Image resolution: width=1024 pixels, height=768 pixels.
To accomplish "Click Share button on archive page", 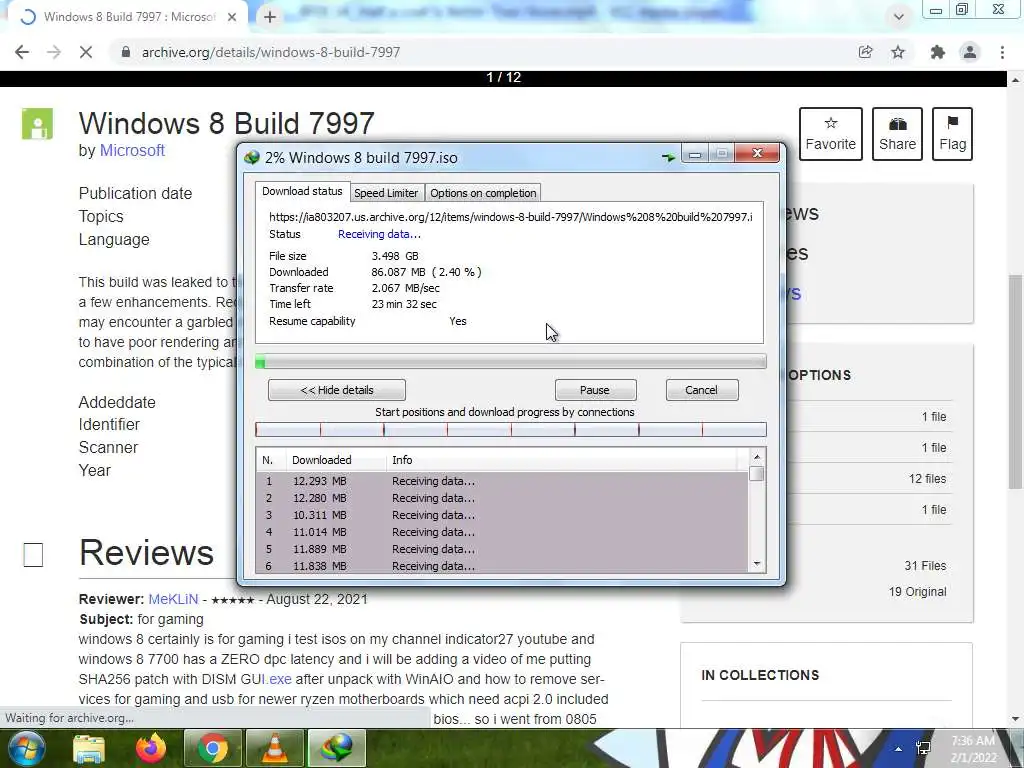I will click(897, 134).
